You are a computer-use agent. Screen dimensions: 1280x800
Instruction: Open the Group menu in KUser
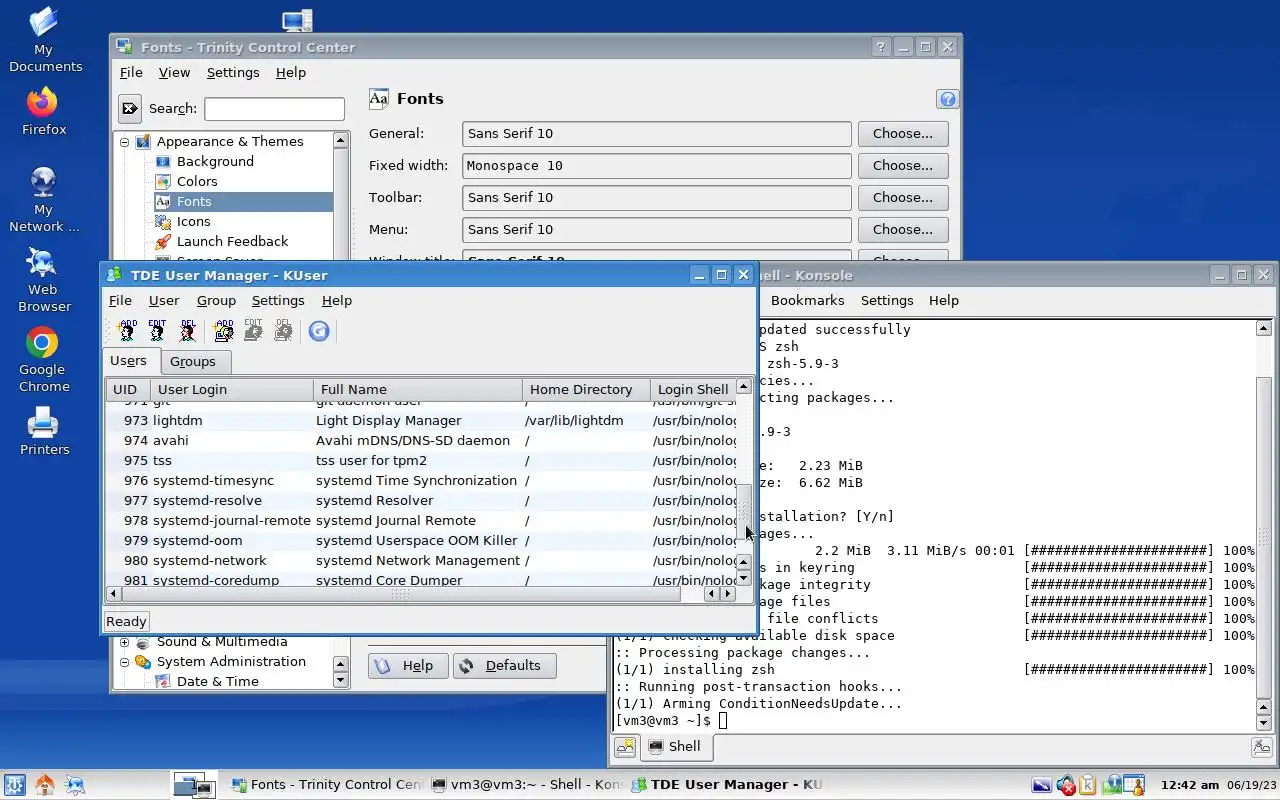click(216, 300)
